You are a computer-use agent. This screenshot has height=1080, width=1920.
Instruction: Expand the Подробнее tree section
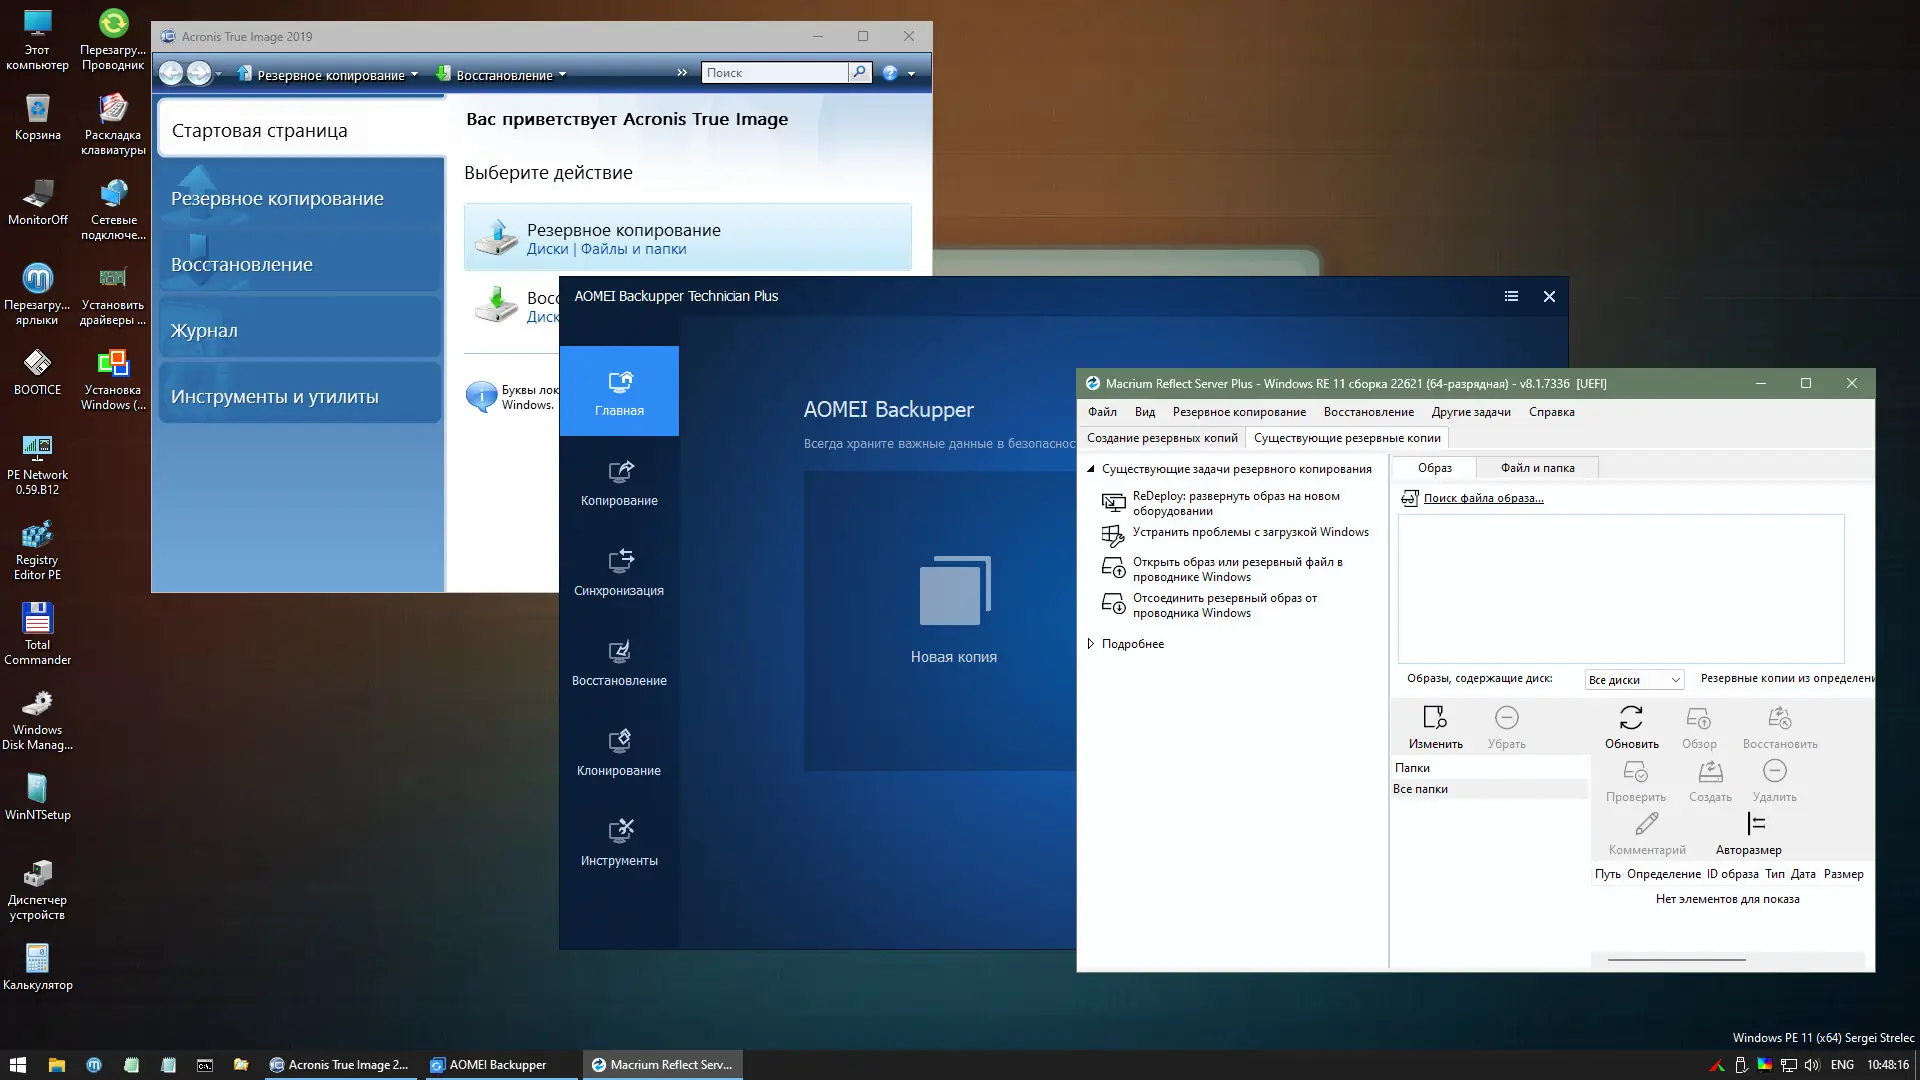1091,644
